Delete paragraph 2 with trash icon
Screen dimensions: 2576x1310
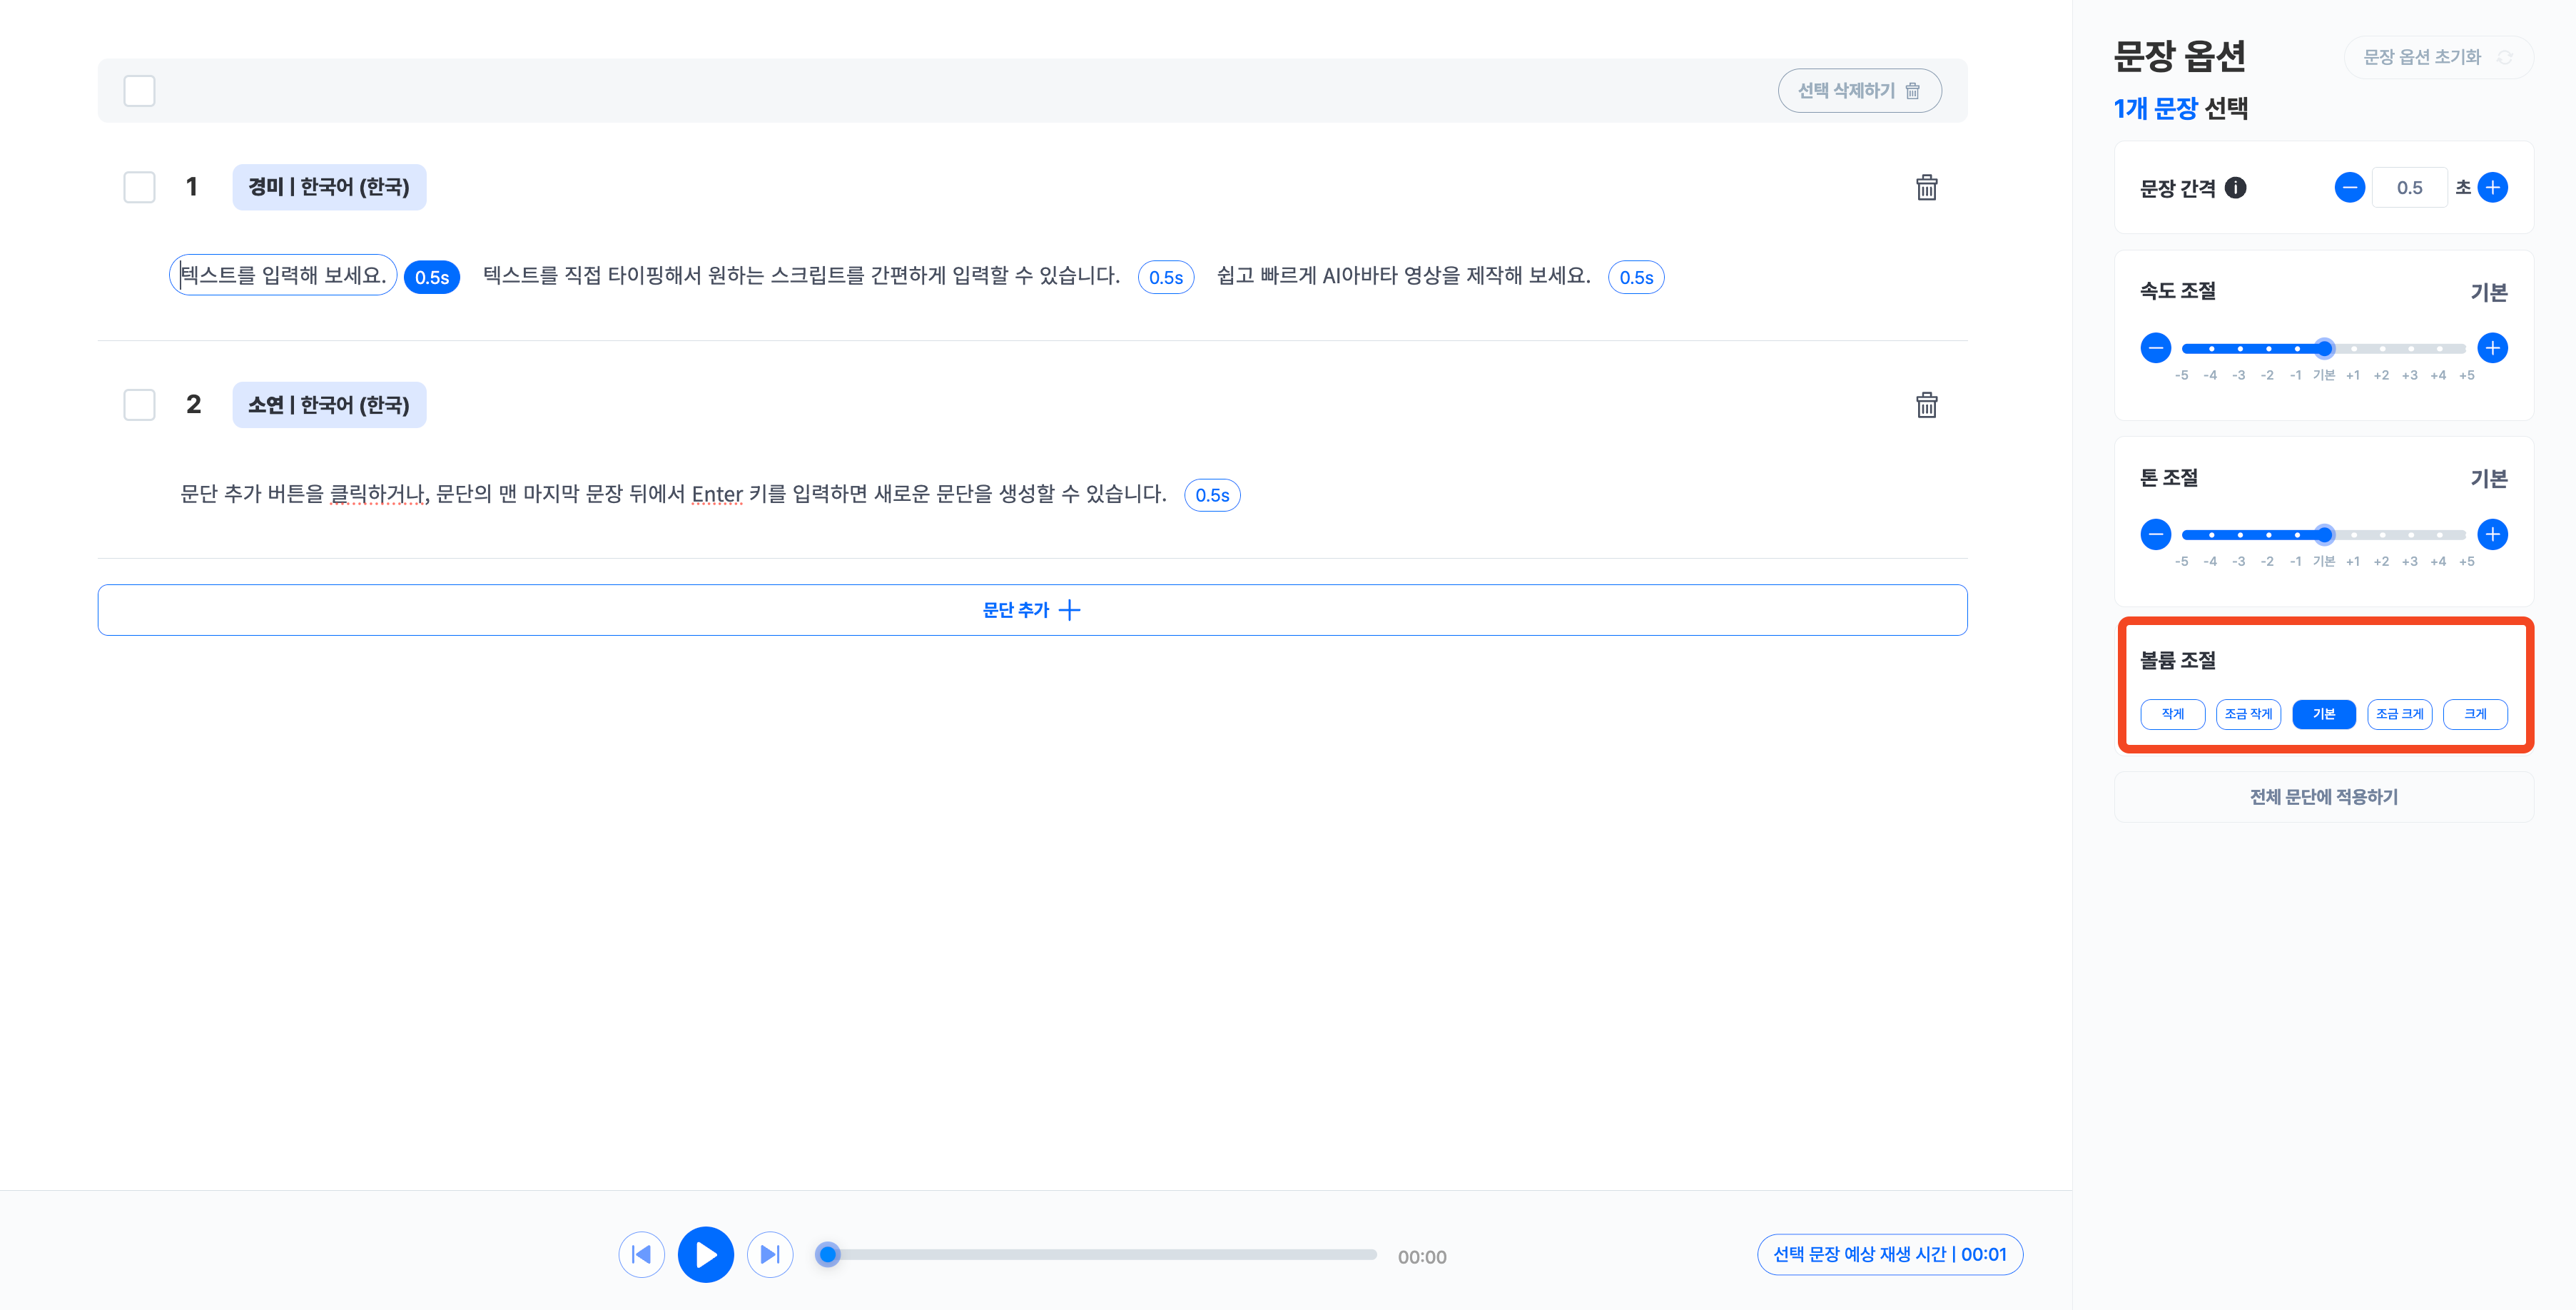[1926, 405]
